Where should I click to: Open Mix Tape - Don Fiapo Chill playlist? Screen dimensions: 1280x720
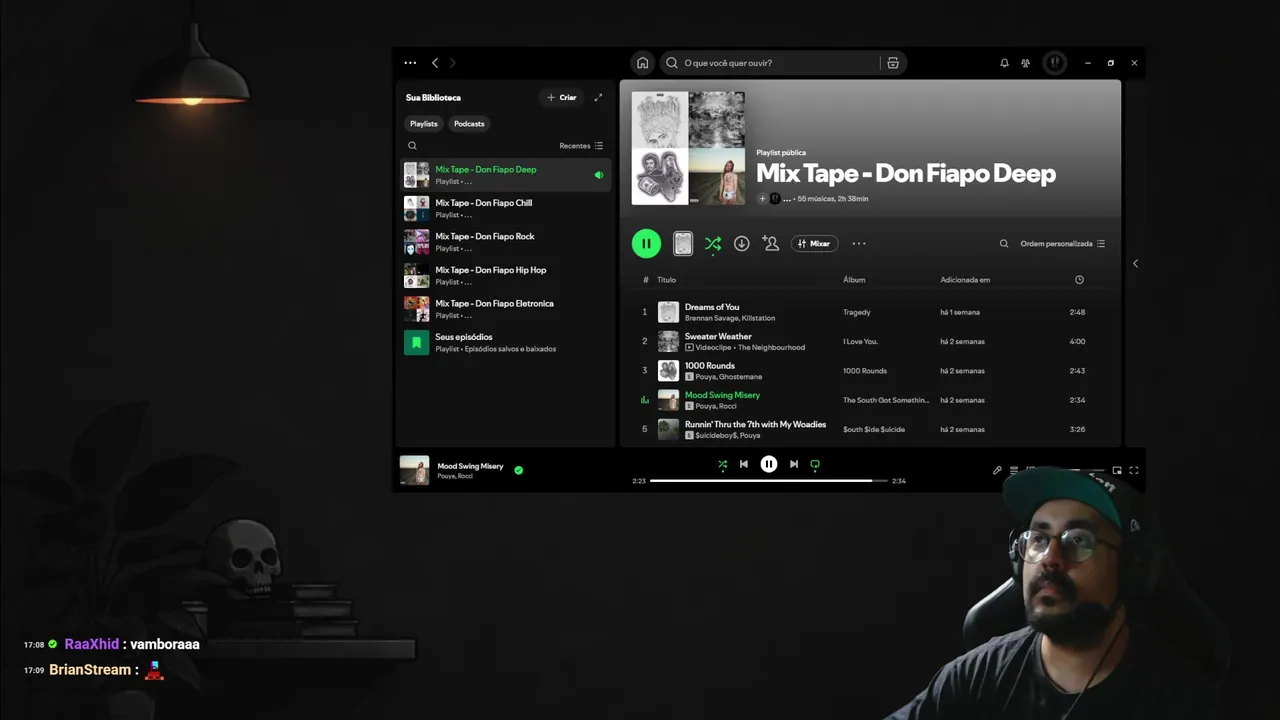point(506,208)
